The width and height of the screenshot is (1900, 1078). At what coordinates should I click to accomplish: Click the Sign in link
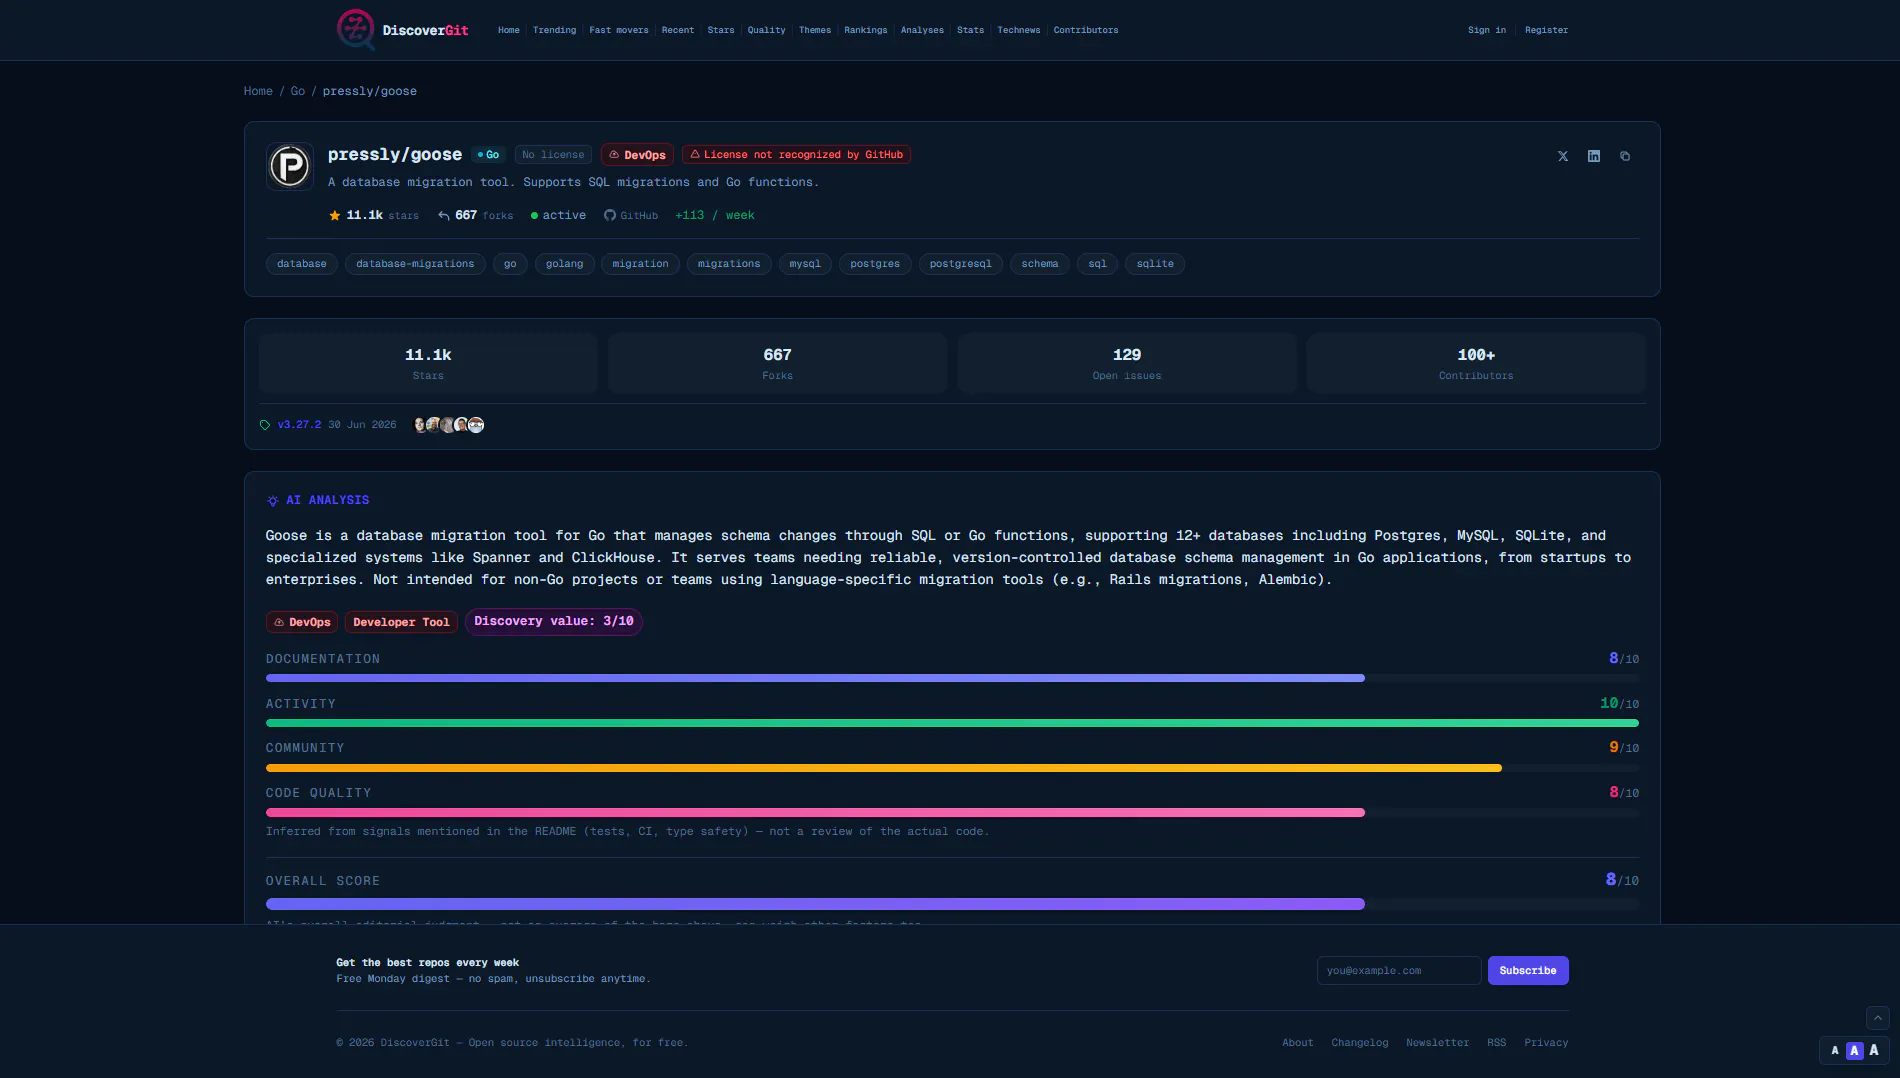coord(1487,30)
